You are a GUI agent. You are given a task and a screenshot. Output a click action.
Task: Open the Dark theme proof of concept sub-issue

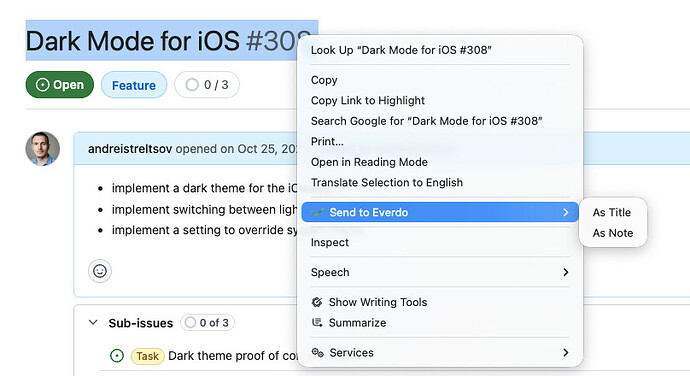click(232, 356)
